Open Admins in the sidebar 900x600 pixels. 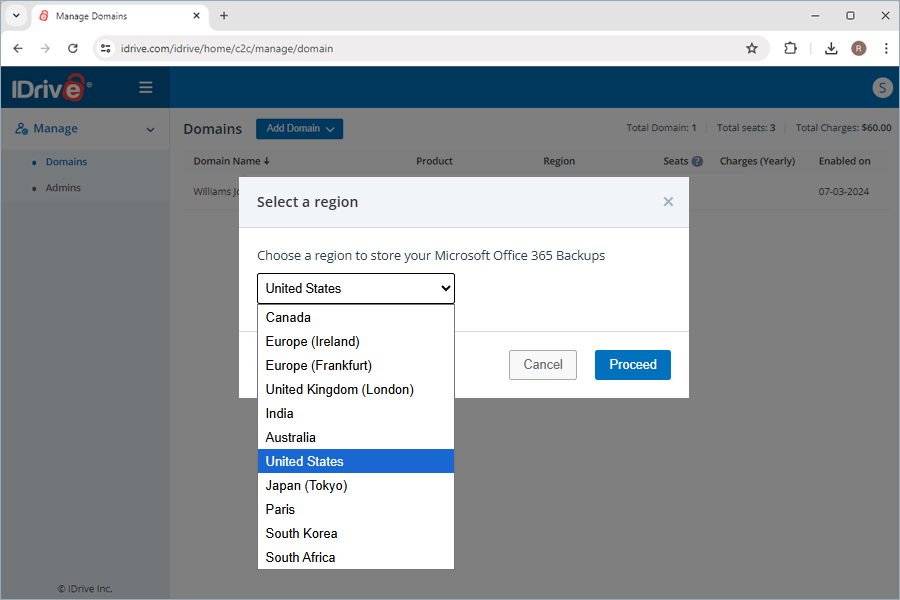(63, 188)
